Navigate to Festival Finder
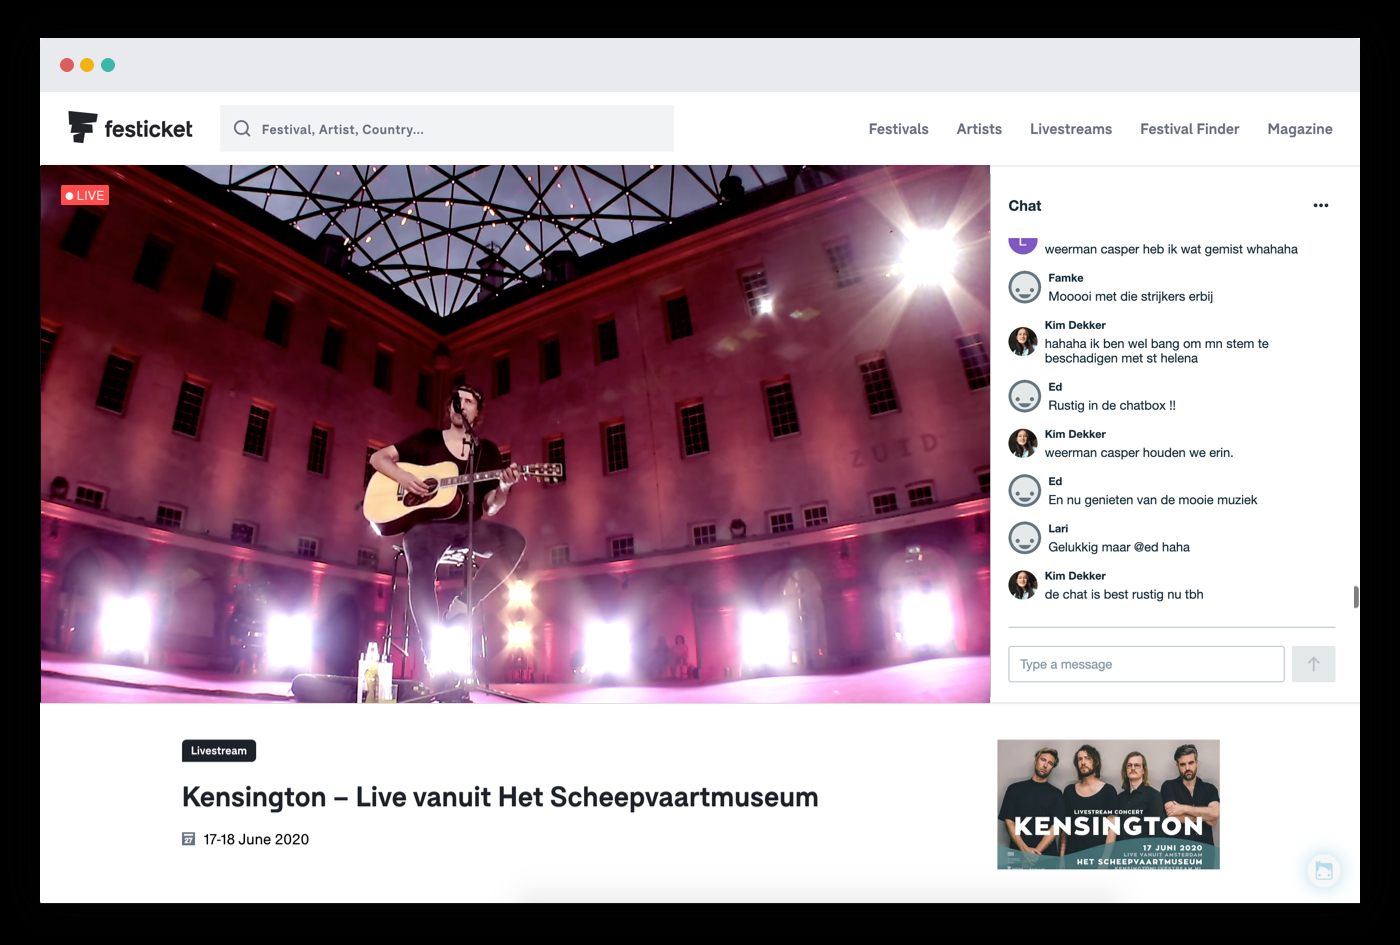 (1189, 129)
